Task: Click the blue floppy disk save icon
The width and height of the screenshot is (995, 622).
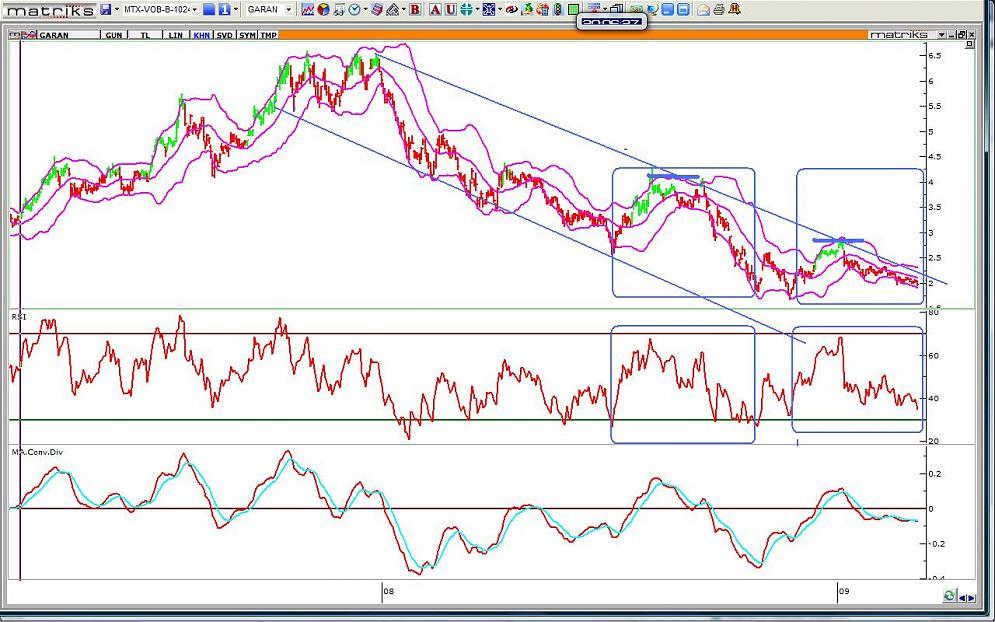Action: (x=106, y=9)
